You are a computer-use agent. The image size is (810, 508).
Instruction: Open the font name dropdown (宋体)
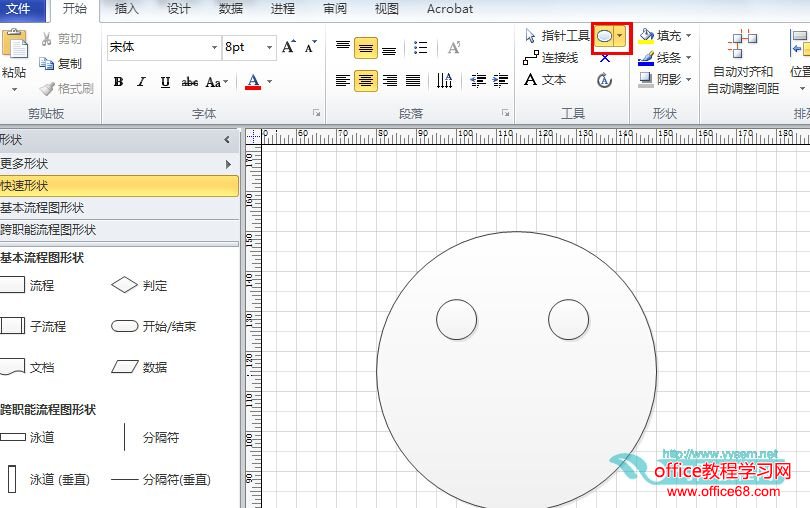(x=214, y=47)
